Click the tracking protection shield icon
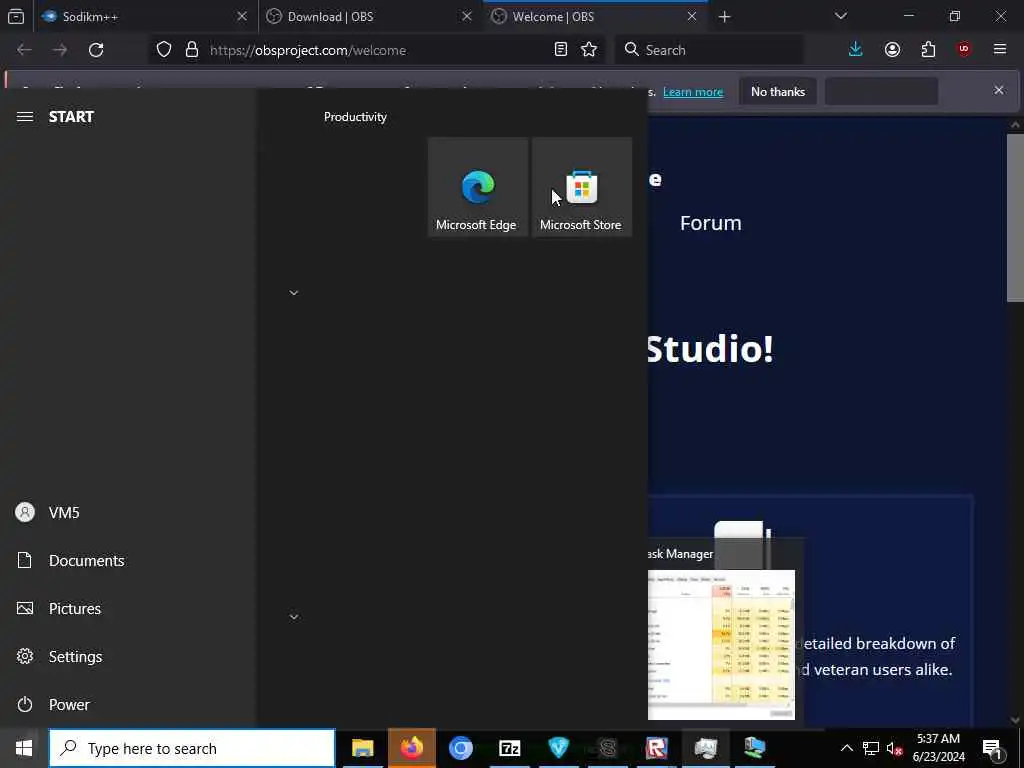 164,50
